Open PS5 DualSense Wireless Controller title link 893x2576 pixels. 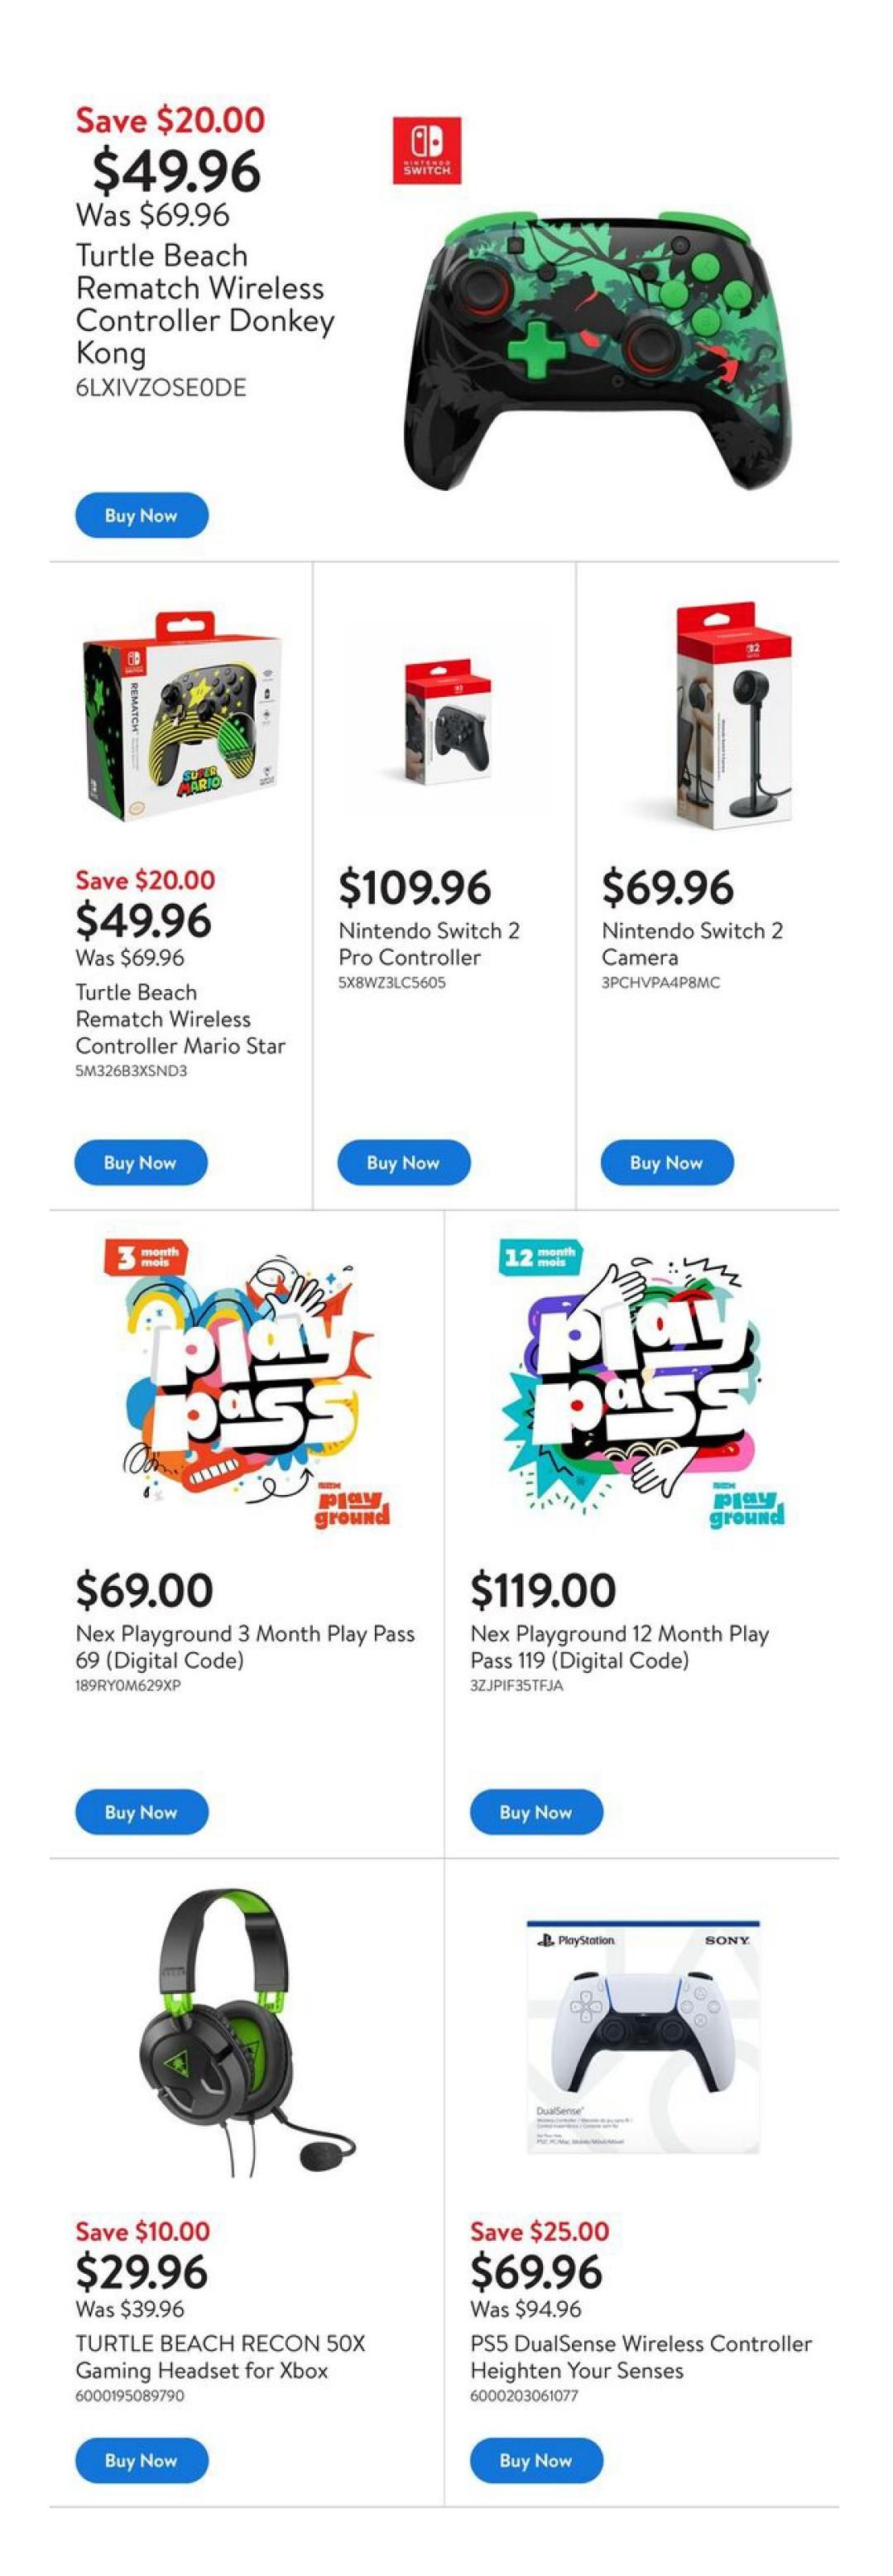640,2356
